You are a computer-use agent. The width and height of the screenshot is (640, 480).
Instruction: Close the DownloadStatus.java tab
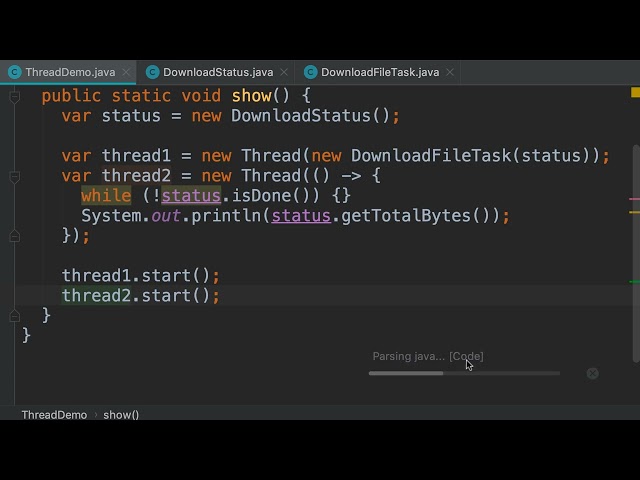[x=284, y=72]
